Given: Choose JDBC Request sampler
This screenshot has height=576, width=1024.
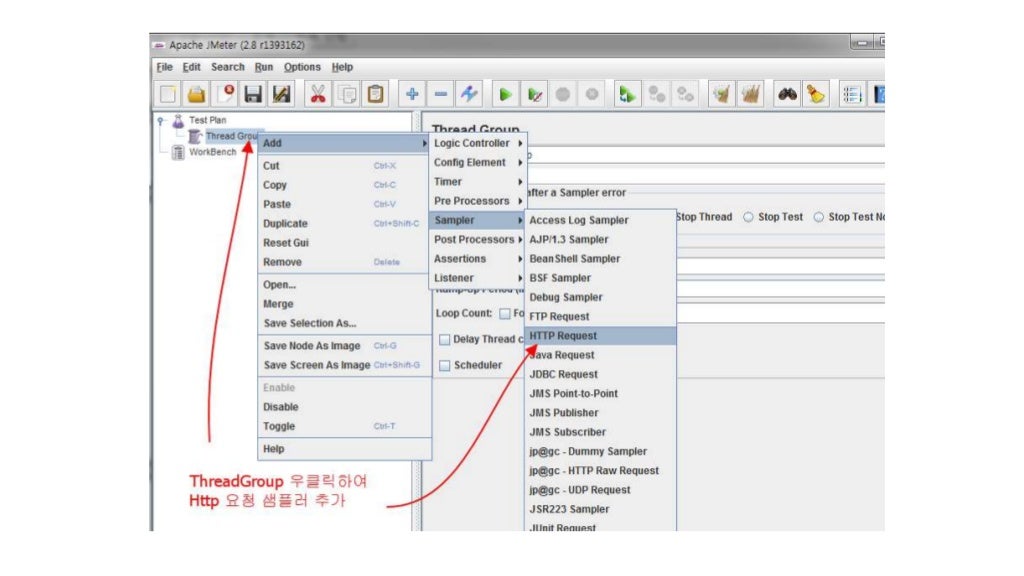Looking at the screenshot, I should pyautogui.click(x=600, y=374).
